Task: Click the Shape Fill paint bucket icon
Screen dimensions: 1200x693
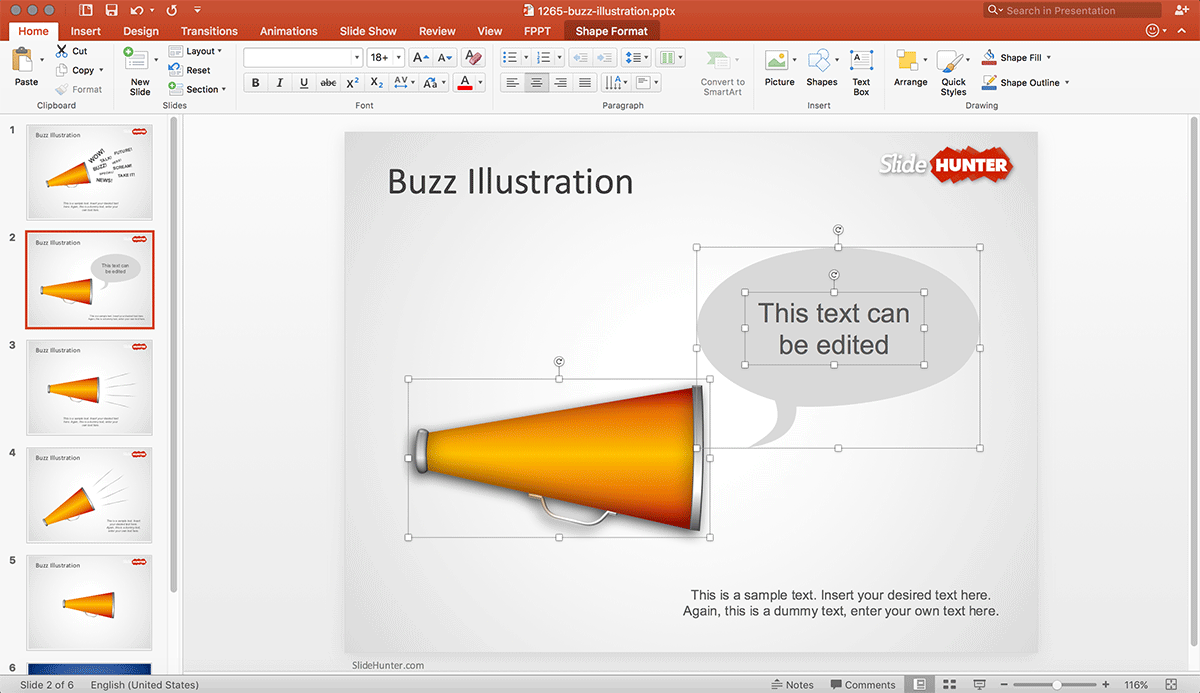Action: pyautogui.click(x=990, y=57)
